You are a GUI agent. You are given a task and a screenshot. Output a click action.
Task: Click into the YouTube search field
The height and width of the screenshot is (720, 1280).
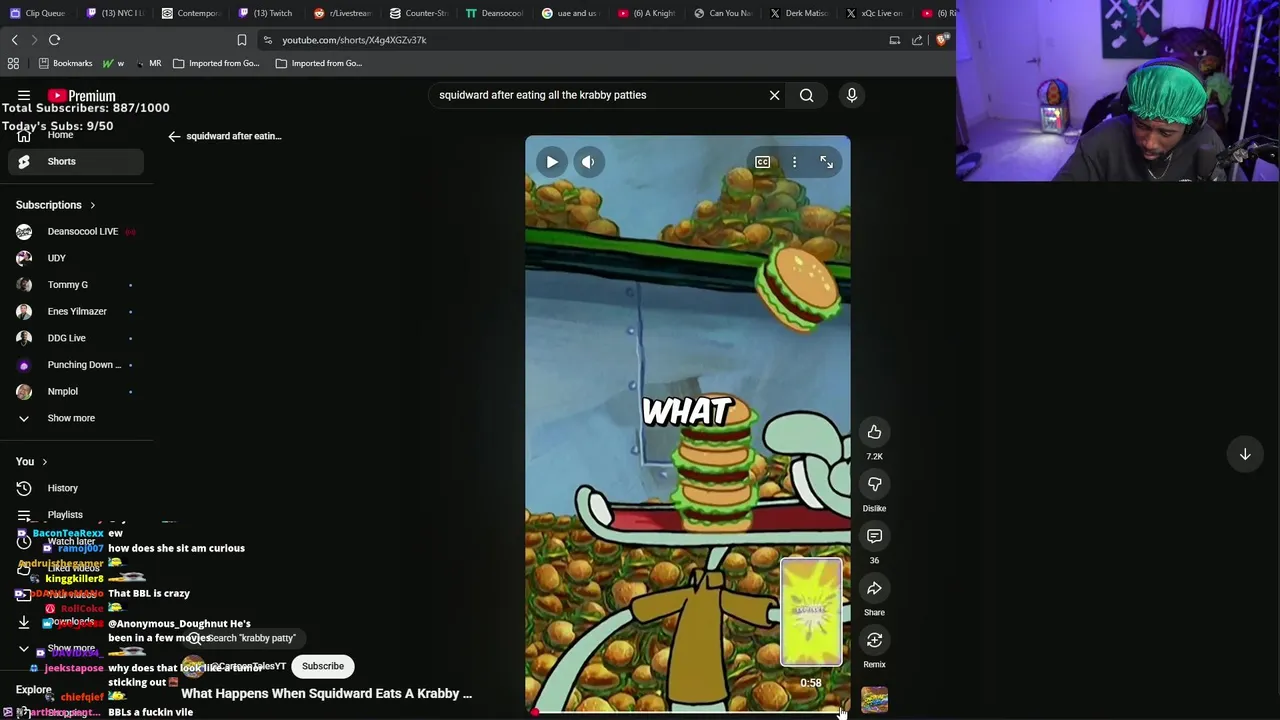[x=598, y=95]
